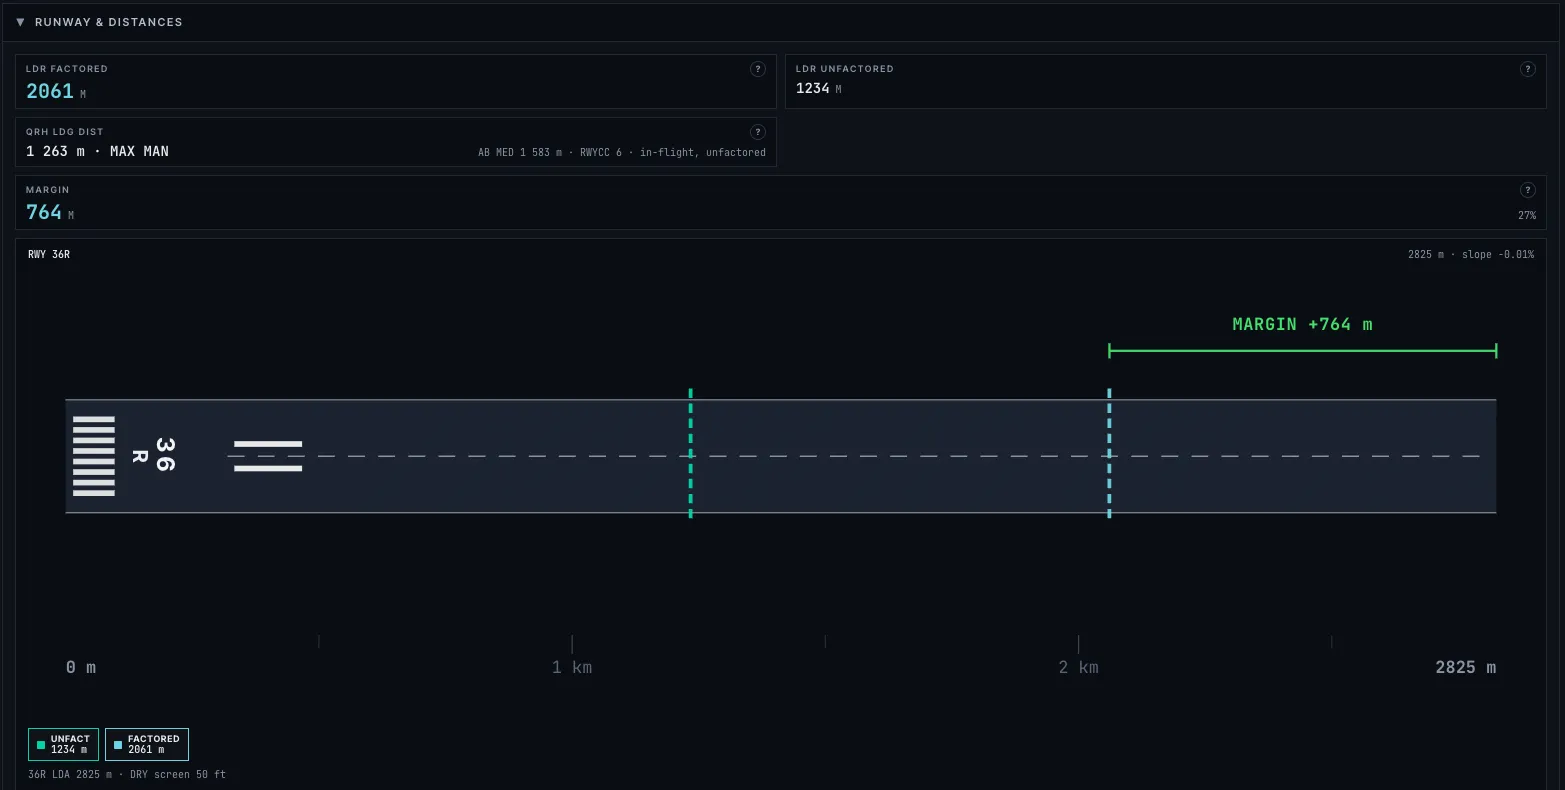
Task: Toggle the UNFACT 1234 m legend chip
Action: 63,744
